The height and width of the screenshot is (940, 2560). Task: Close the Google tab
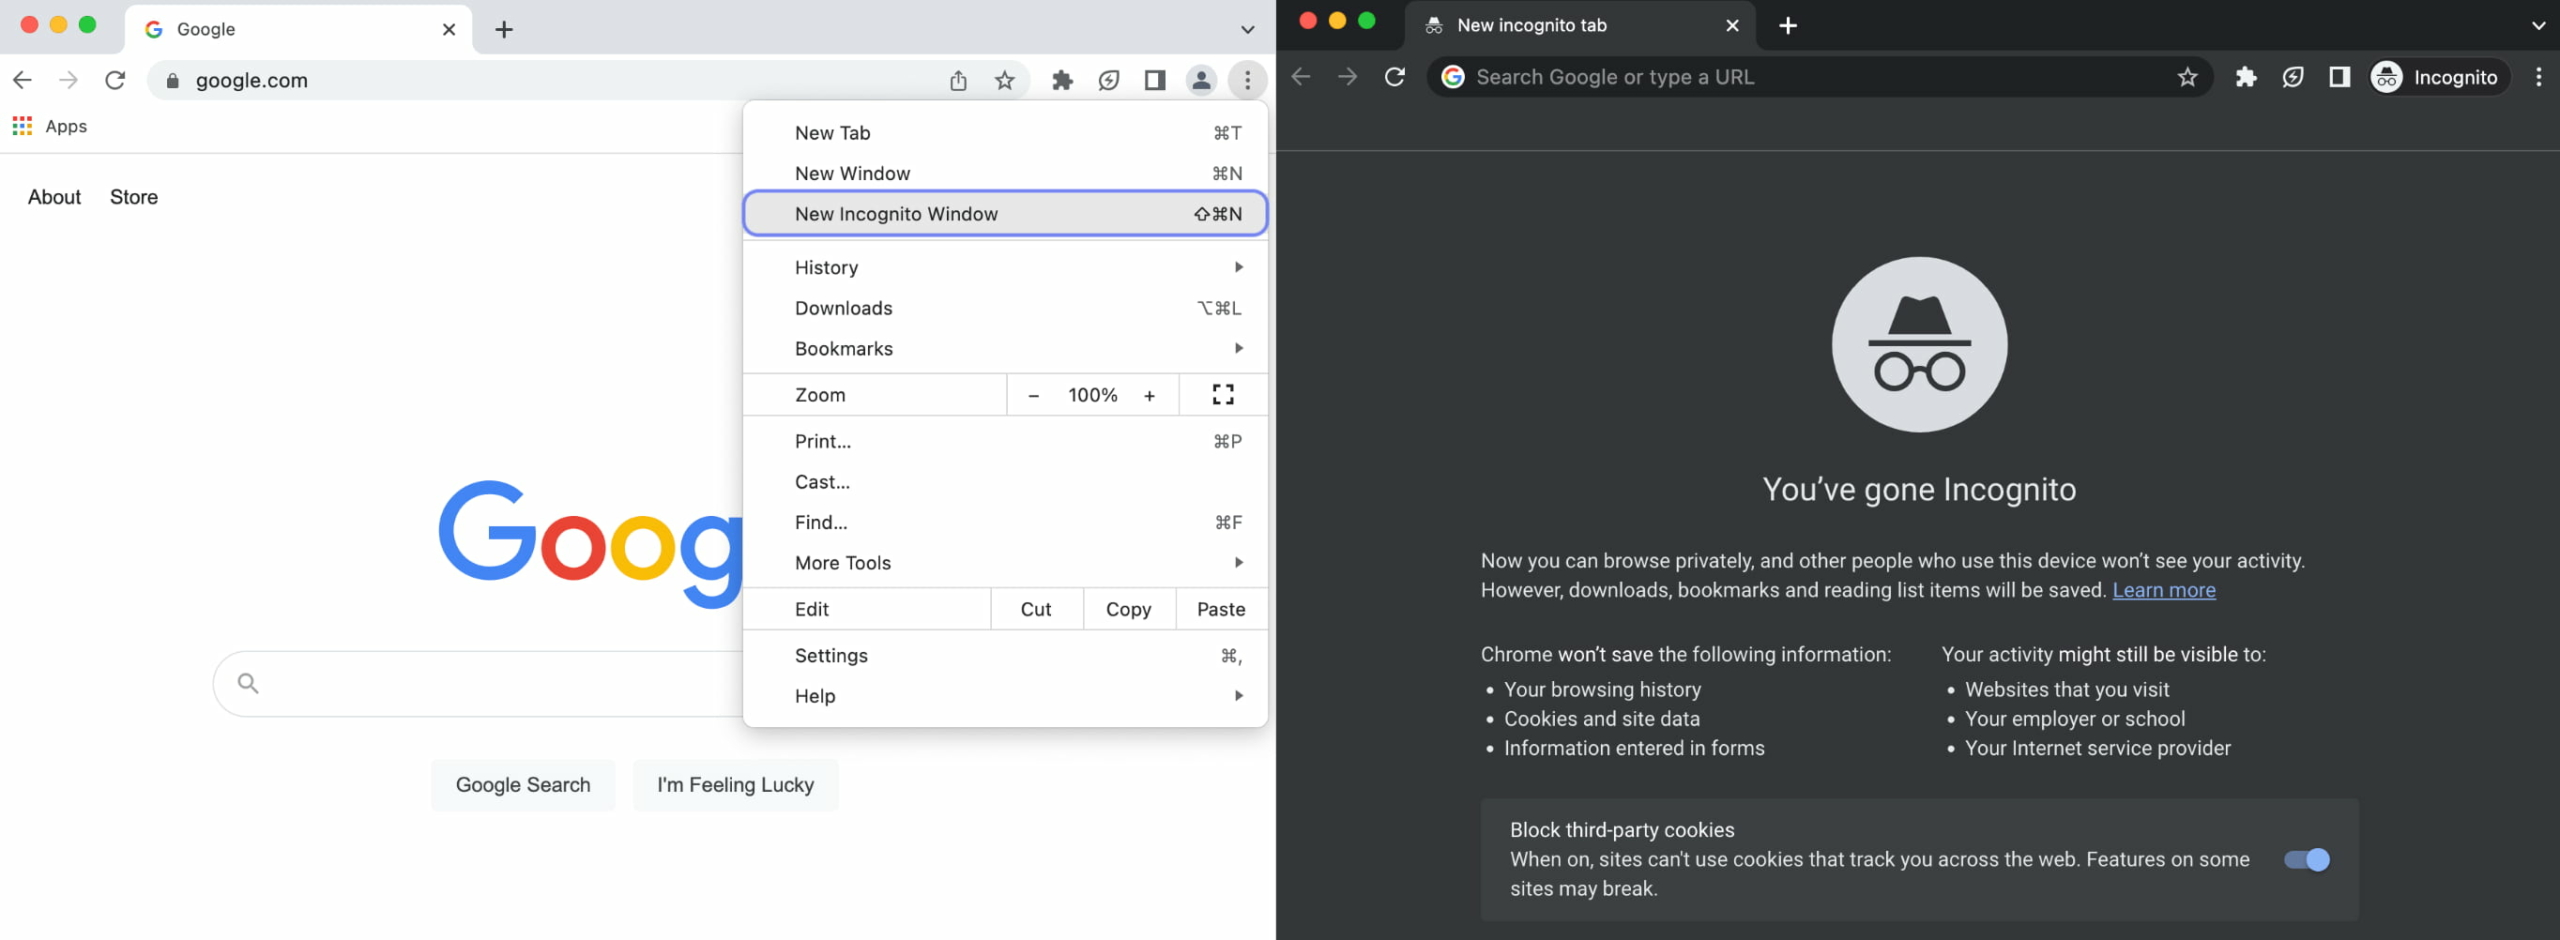pos(449,29)
